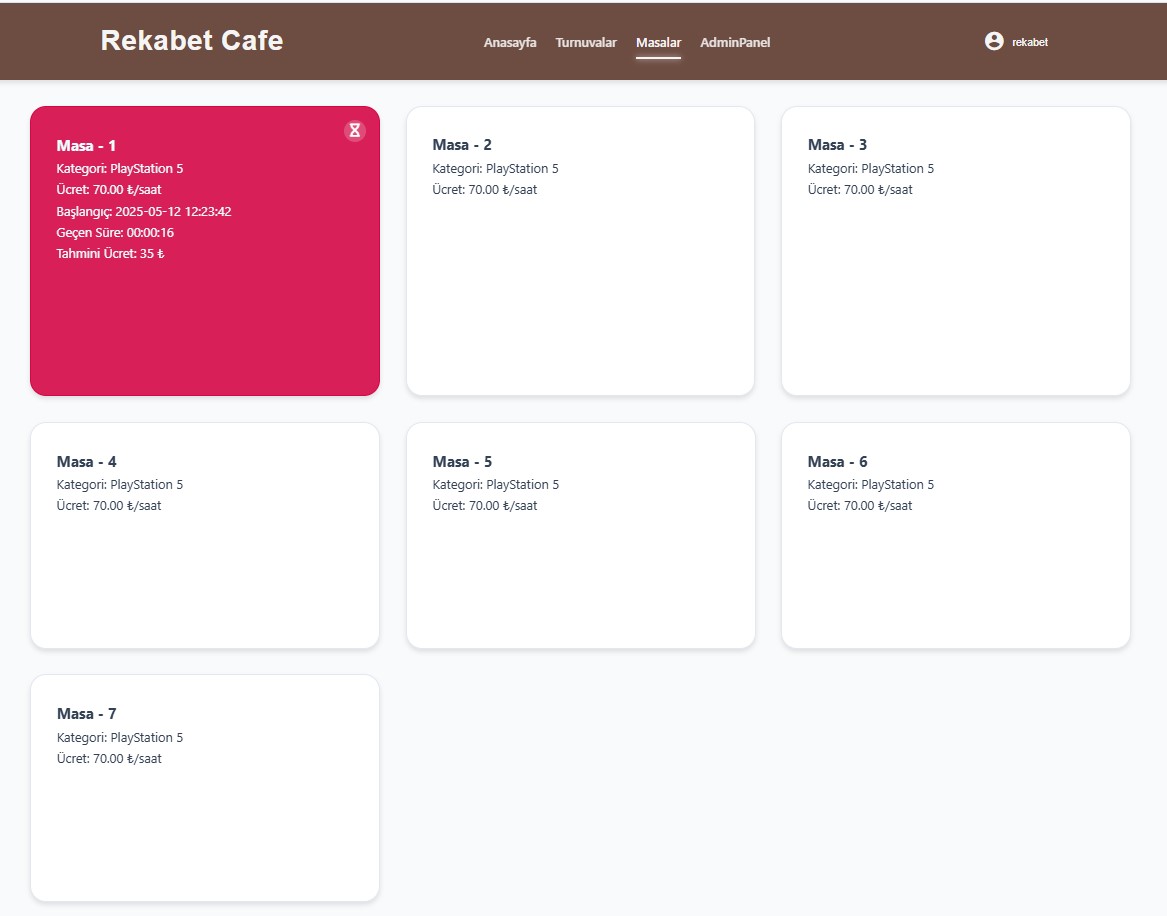The height and width of the screenshot is (916, 1167).
Task: Open the Masa - 6 table card
Action: pos(956,535)
